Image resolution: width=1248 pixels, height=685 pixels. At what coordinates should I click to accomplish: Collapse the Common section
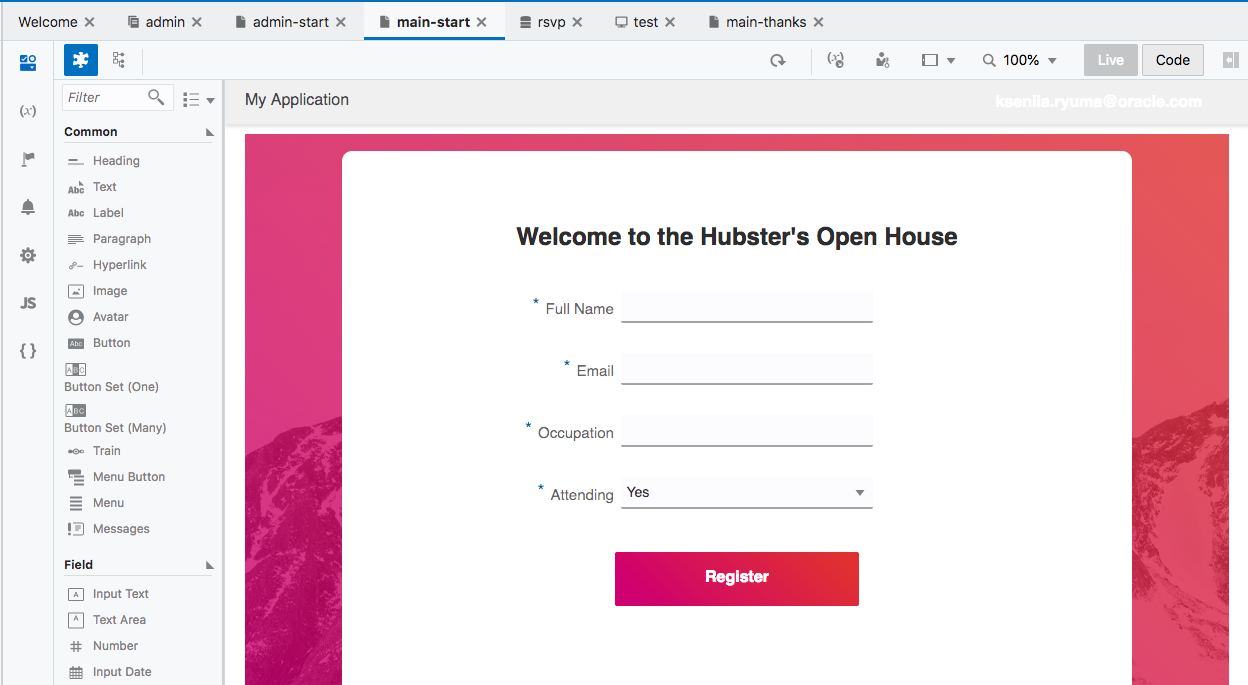[x=210, y=132]
